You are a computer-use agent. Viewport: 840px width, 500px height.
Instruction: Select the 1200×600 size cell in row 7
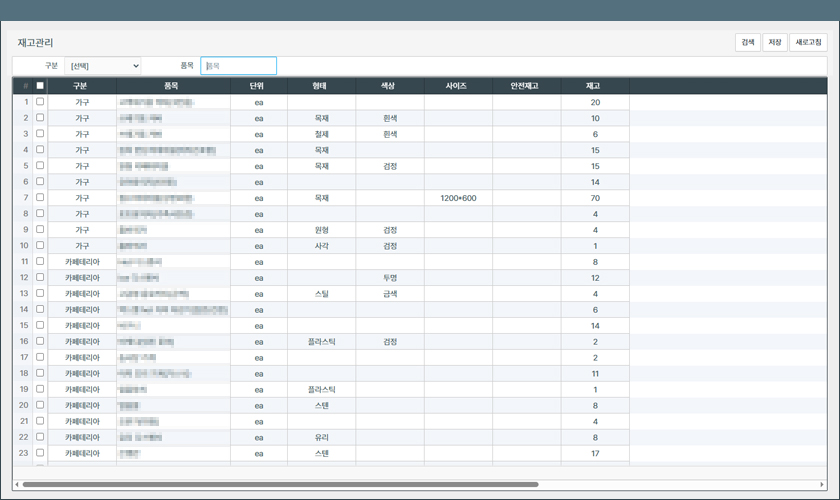pyautogui.click(x=457, y=198)
